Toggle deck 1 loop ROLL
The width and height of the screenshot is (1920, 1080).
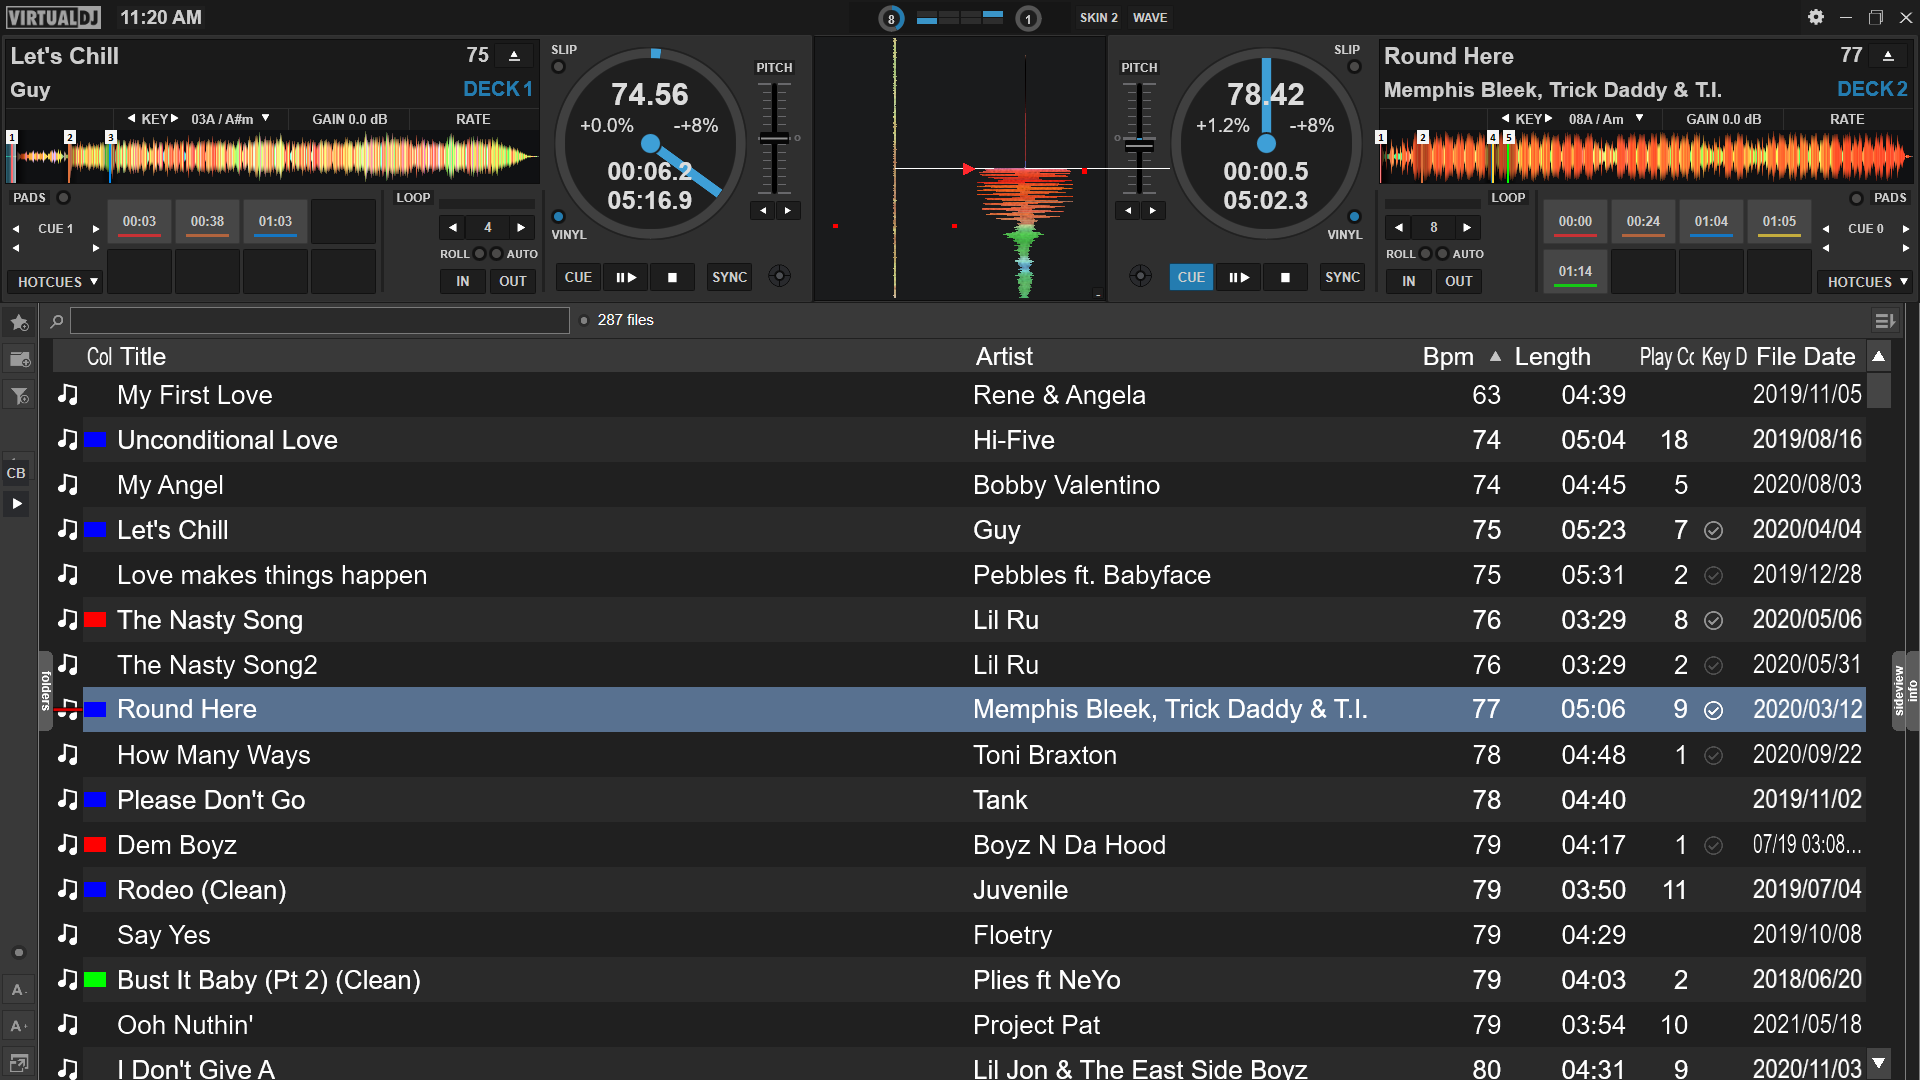click(x=480, y=254)
